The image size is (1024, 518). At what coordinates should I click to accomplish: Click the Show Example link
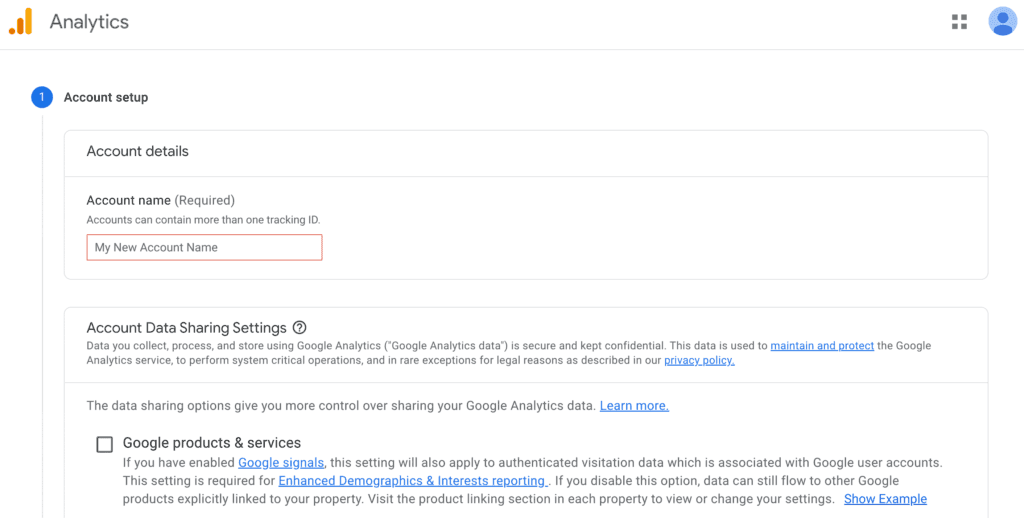[886, 499]
